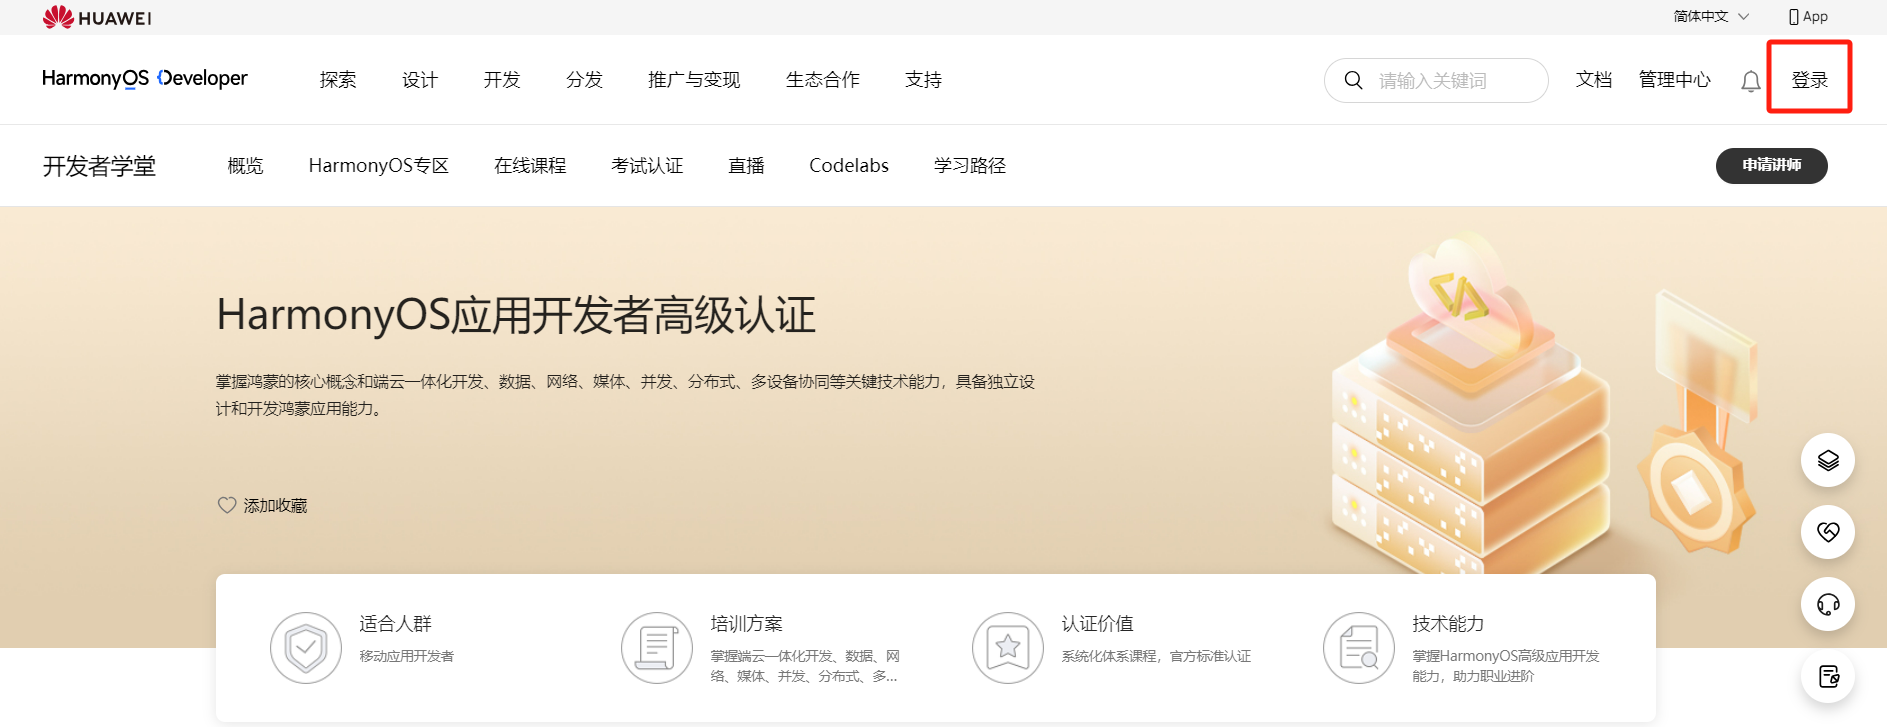
Task: Click the 技术能力 card title
Action: (x=1448, y=624)
